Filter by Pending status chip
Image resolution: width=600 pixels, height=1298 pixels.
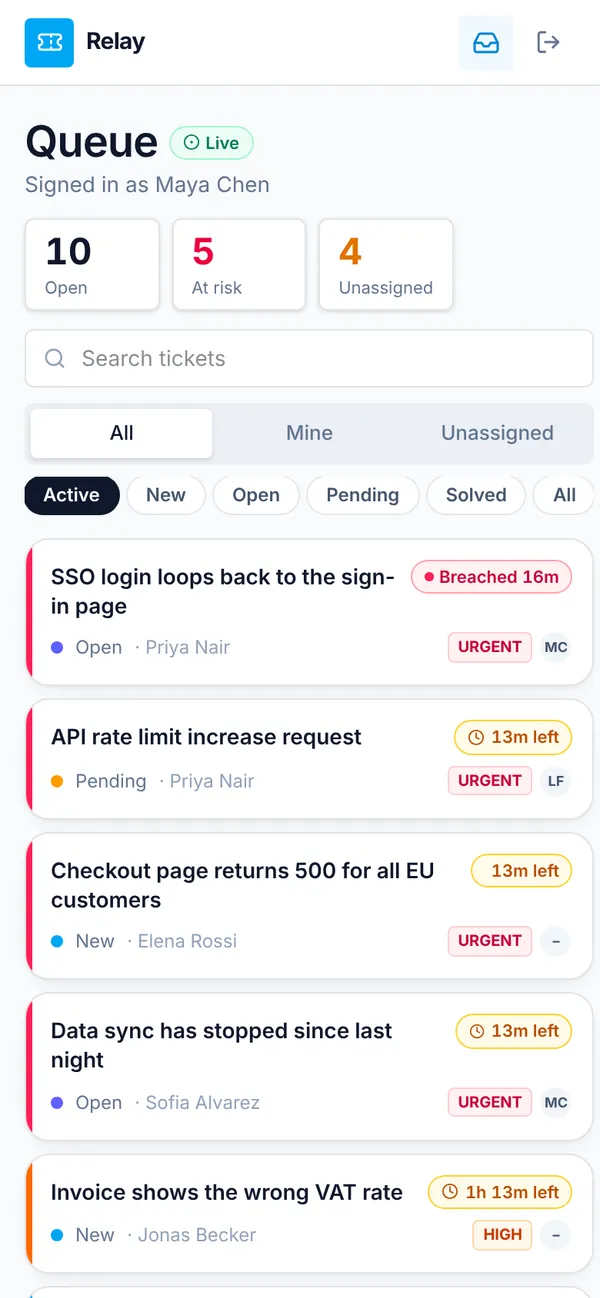362,495
